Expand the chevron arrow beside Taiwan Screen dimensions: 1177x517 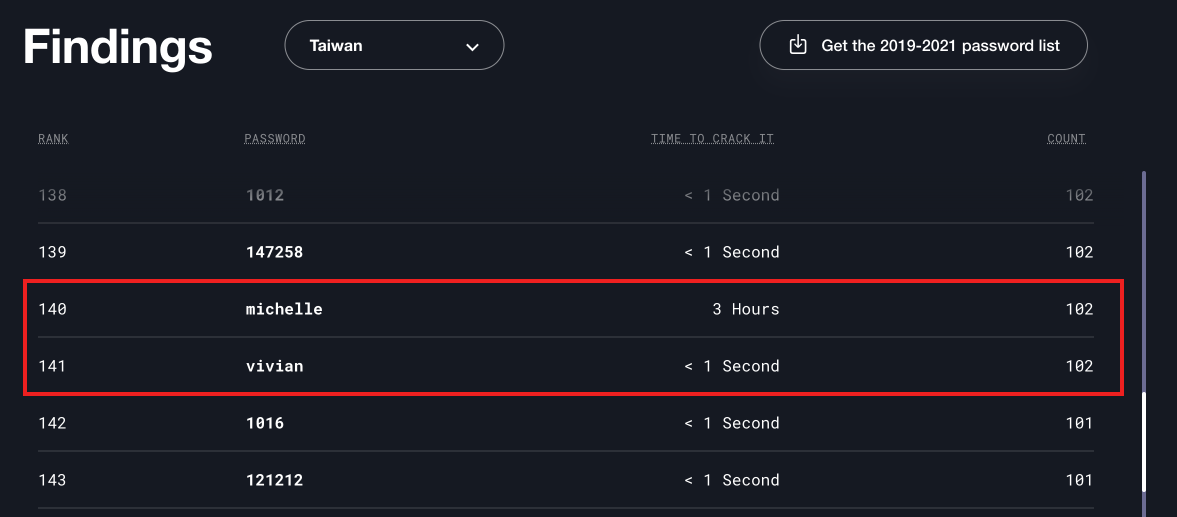(472, 47)
